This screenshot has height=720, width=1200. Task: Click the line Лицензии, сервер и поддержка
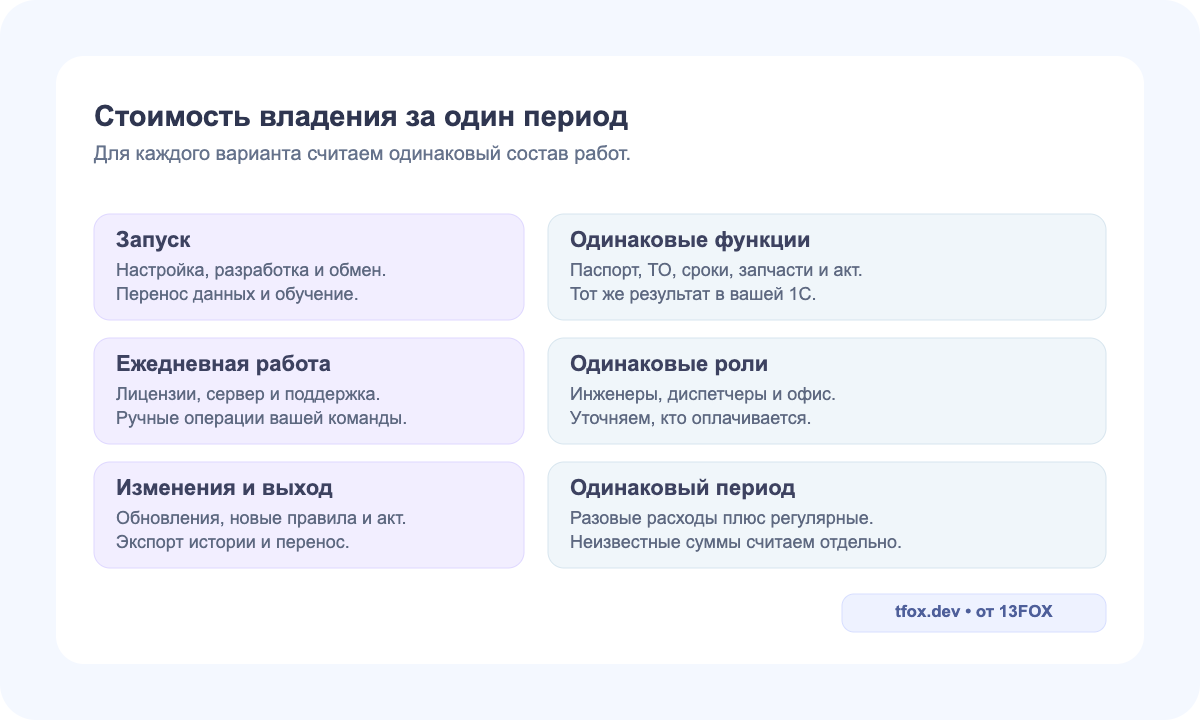click(x=248, y=394)
